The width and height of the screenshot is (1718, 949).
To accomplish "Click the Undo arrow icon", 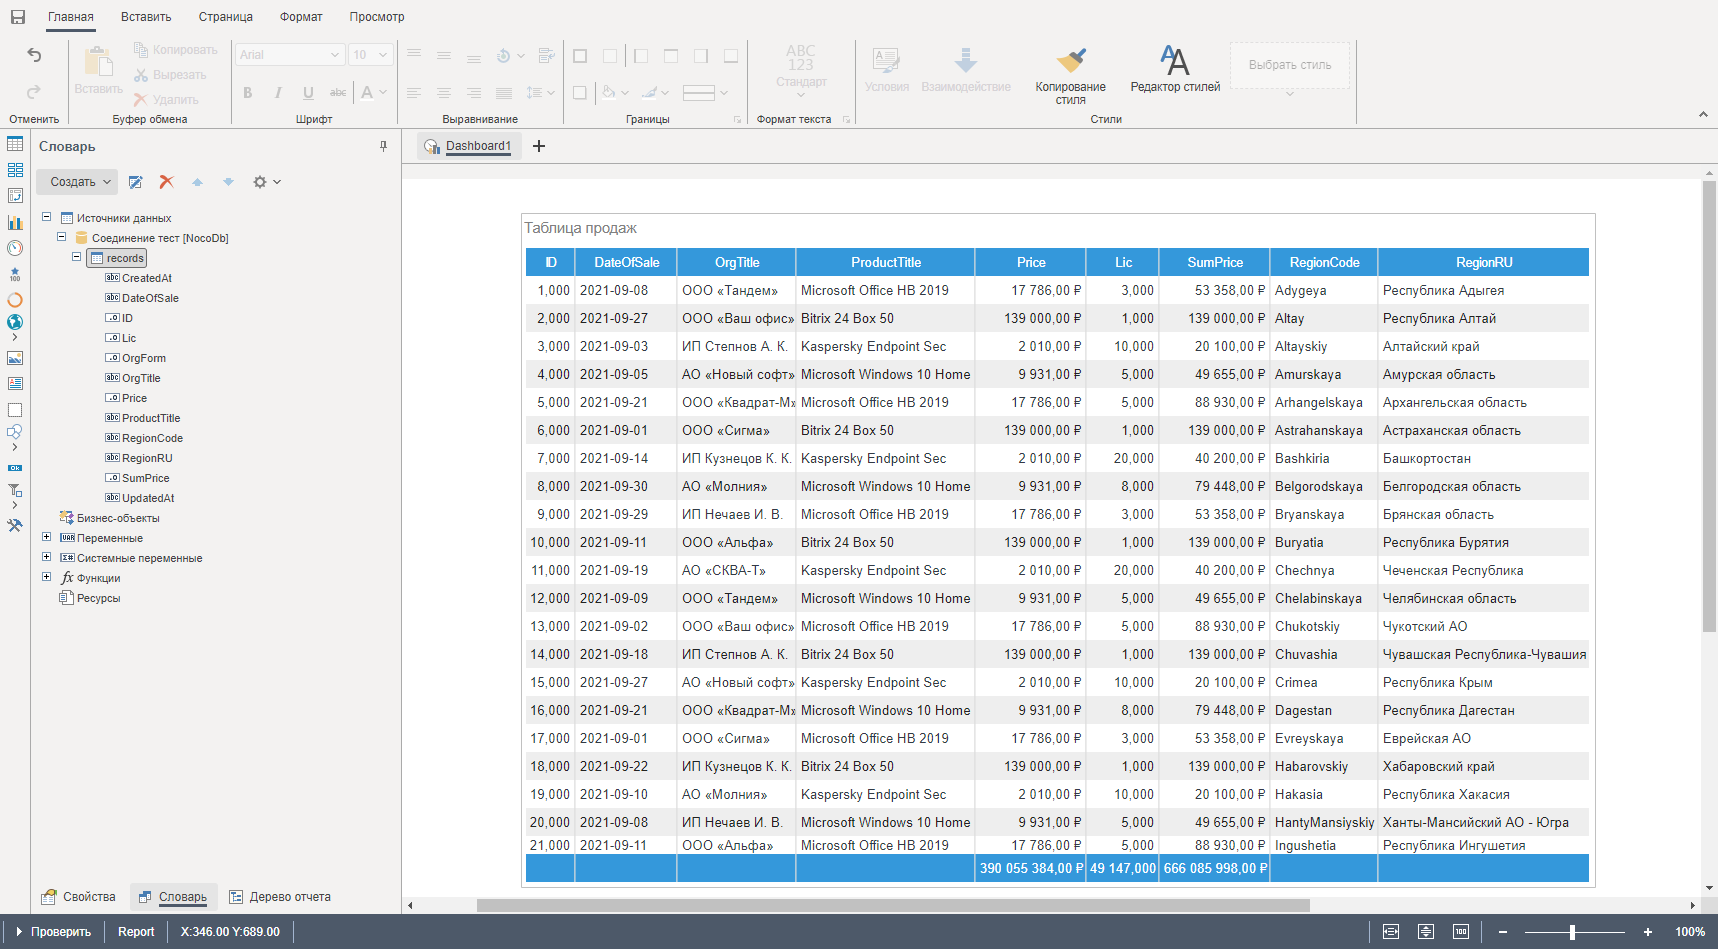I will click(34, 56).
